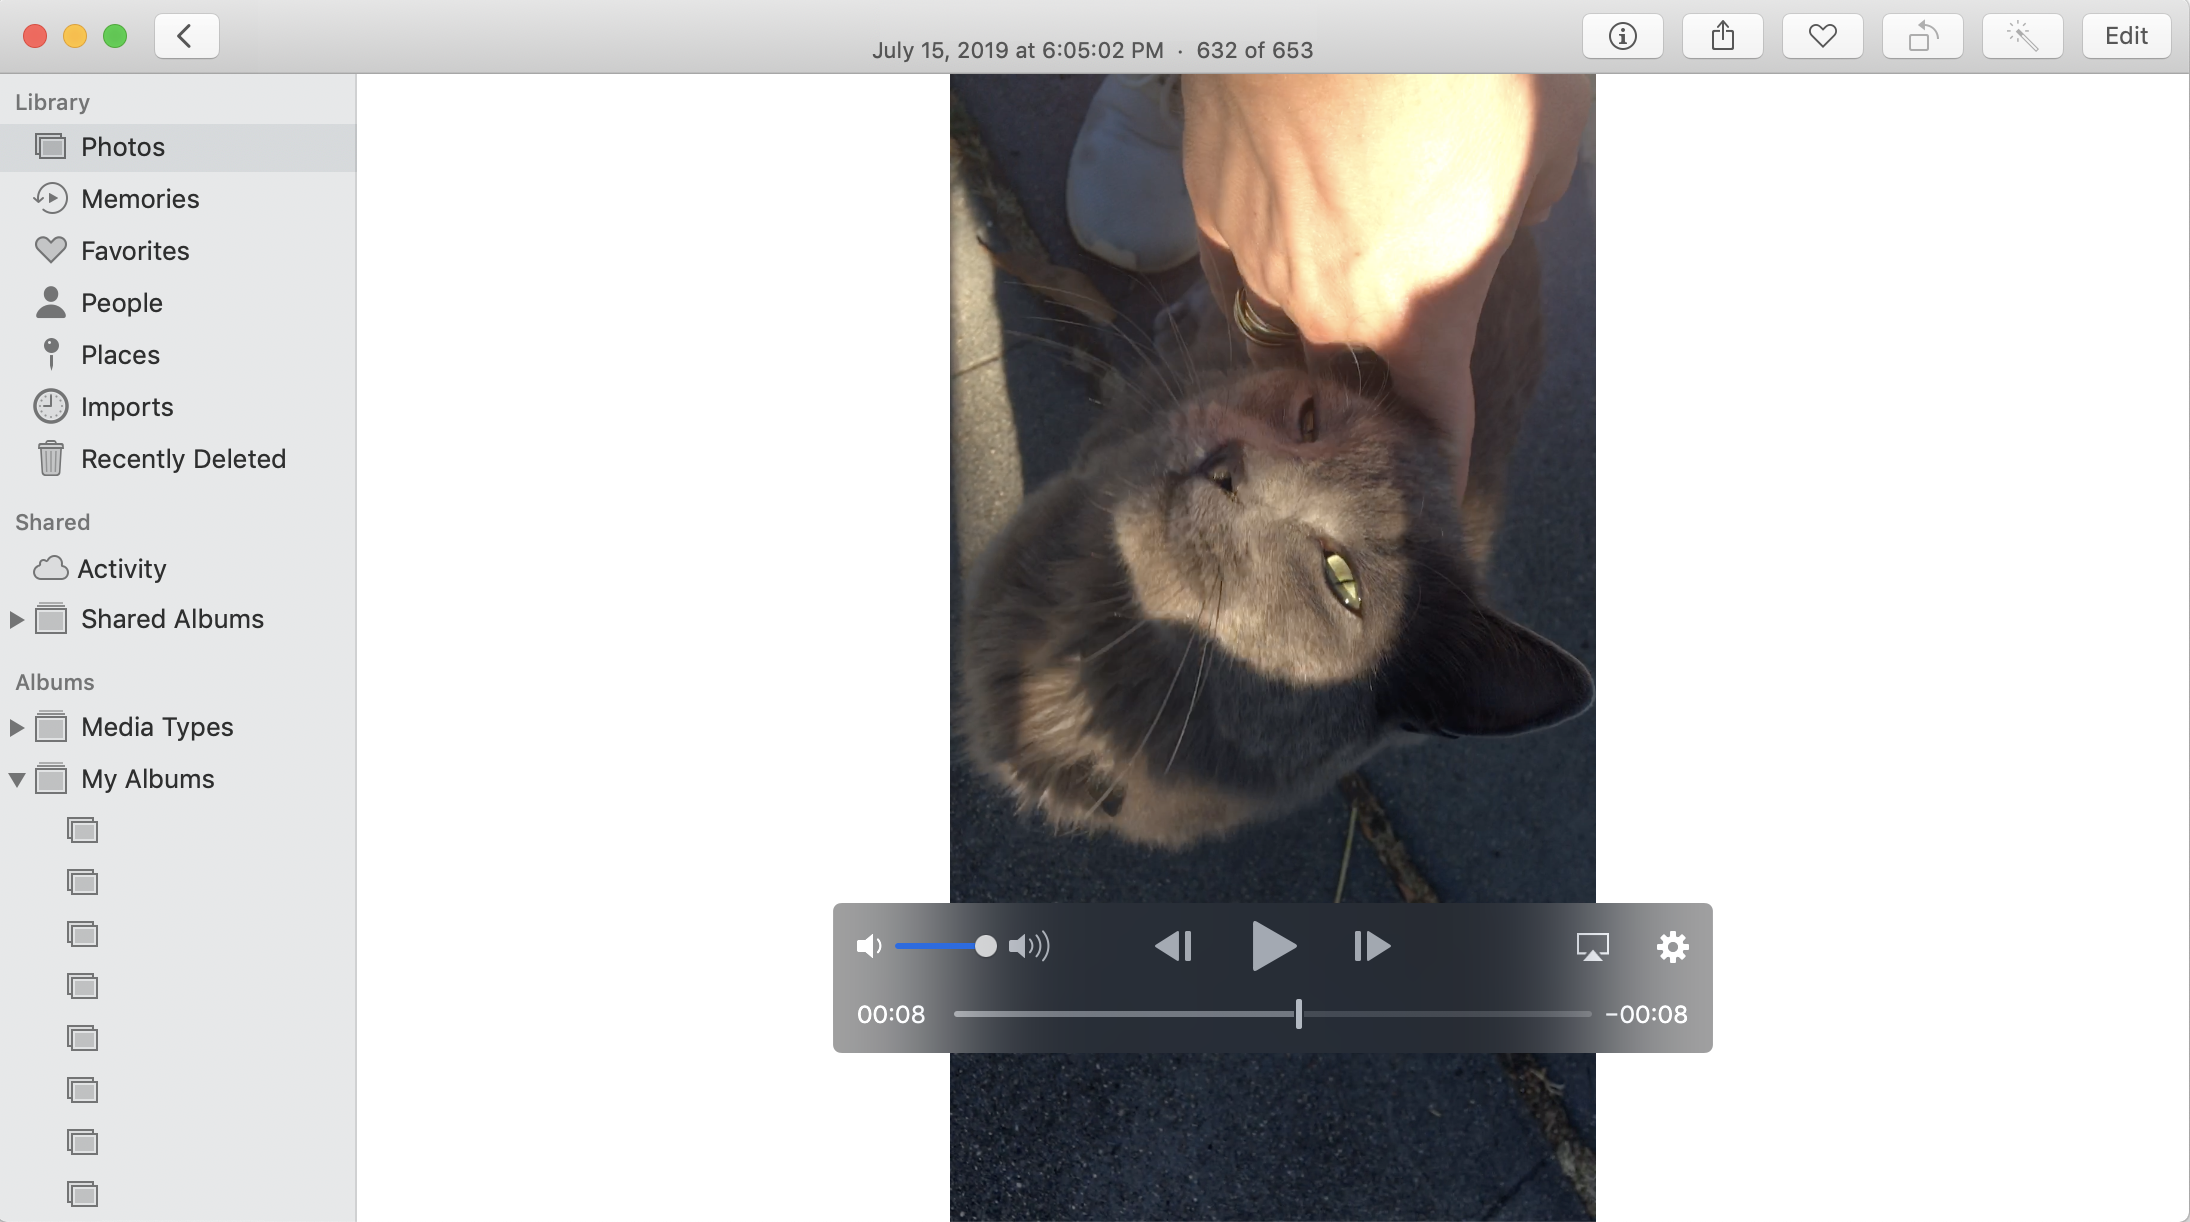Click the video scrubber timeline playhead
The height and width of the screenshot is (1222, 2190).
(x=1298, y=1014)
